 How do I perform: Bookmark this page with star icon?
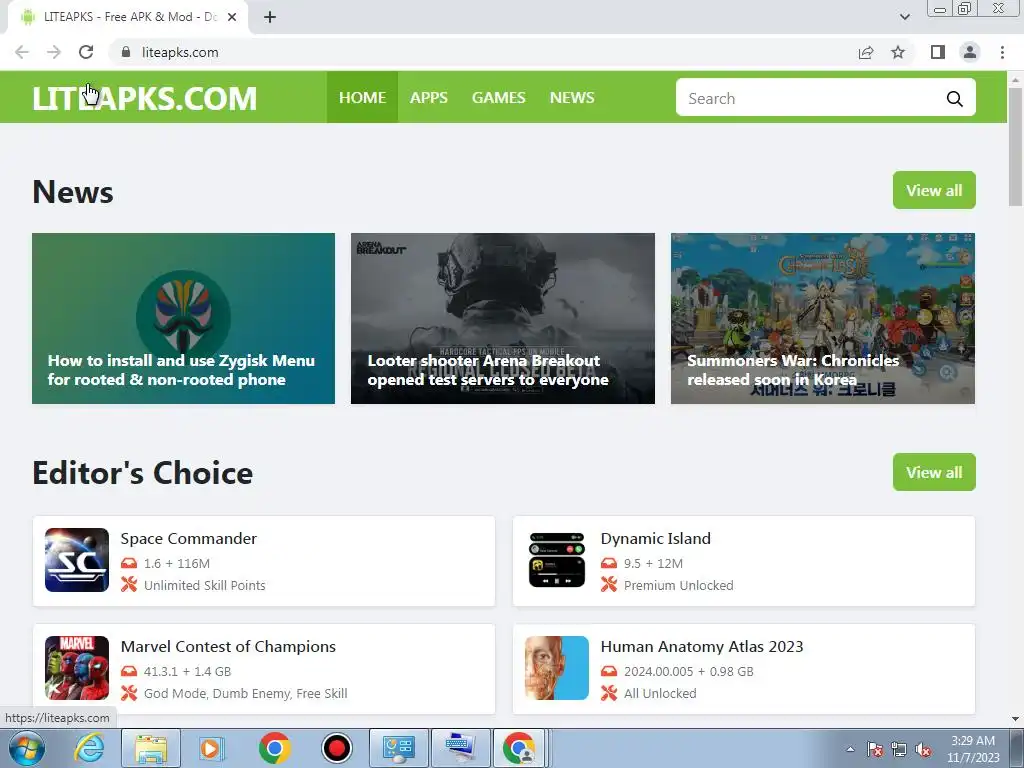pyautogui.click(x=898, y=52)
